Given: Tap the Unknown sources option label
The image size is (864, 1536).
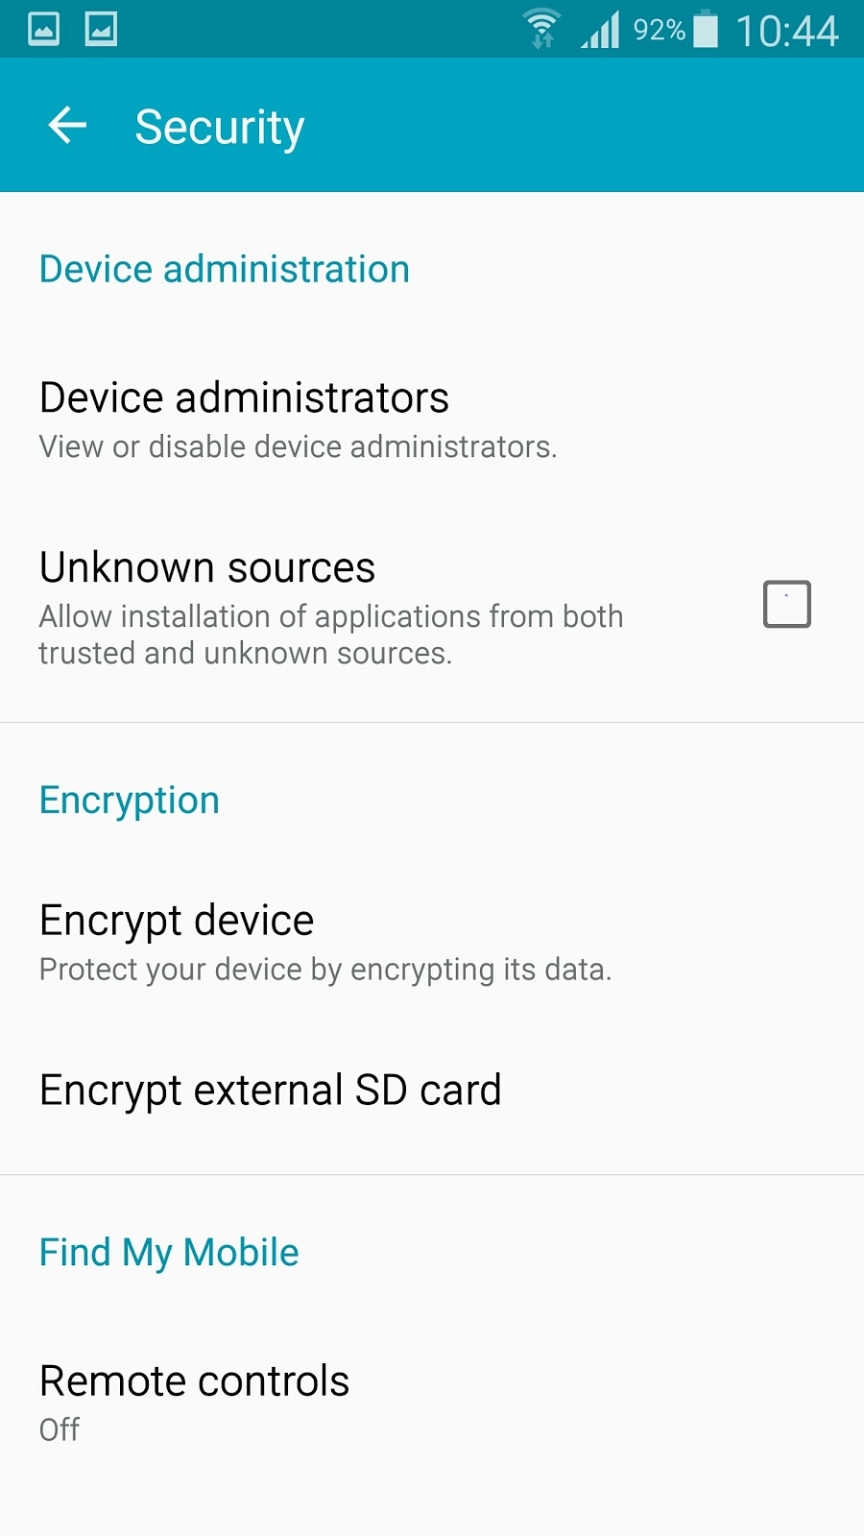Looking at the screenshot, I should [x=207, y=568].
